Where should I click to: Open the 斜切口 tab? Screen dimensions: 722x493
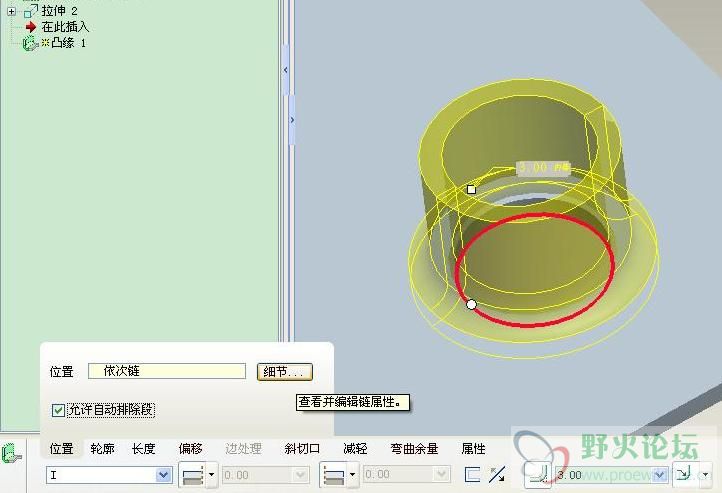click(x=302, y=448)
